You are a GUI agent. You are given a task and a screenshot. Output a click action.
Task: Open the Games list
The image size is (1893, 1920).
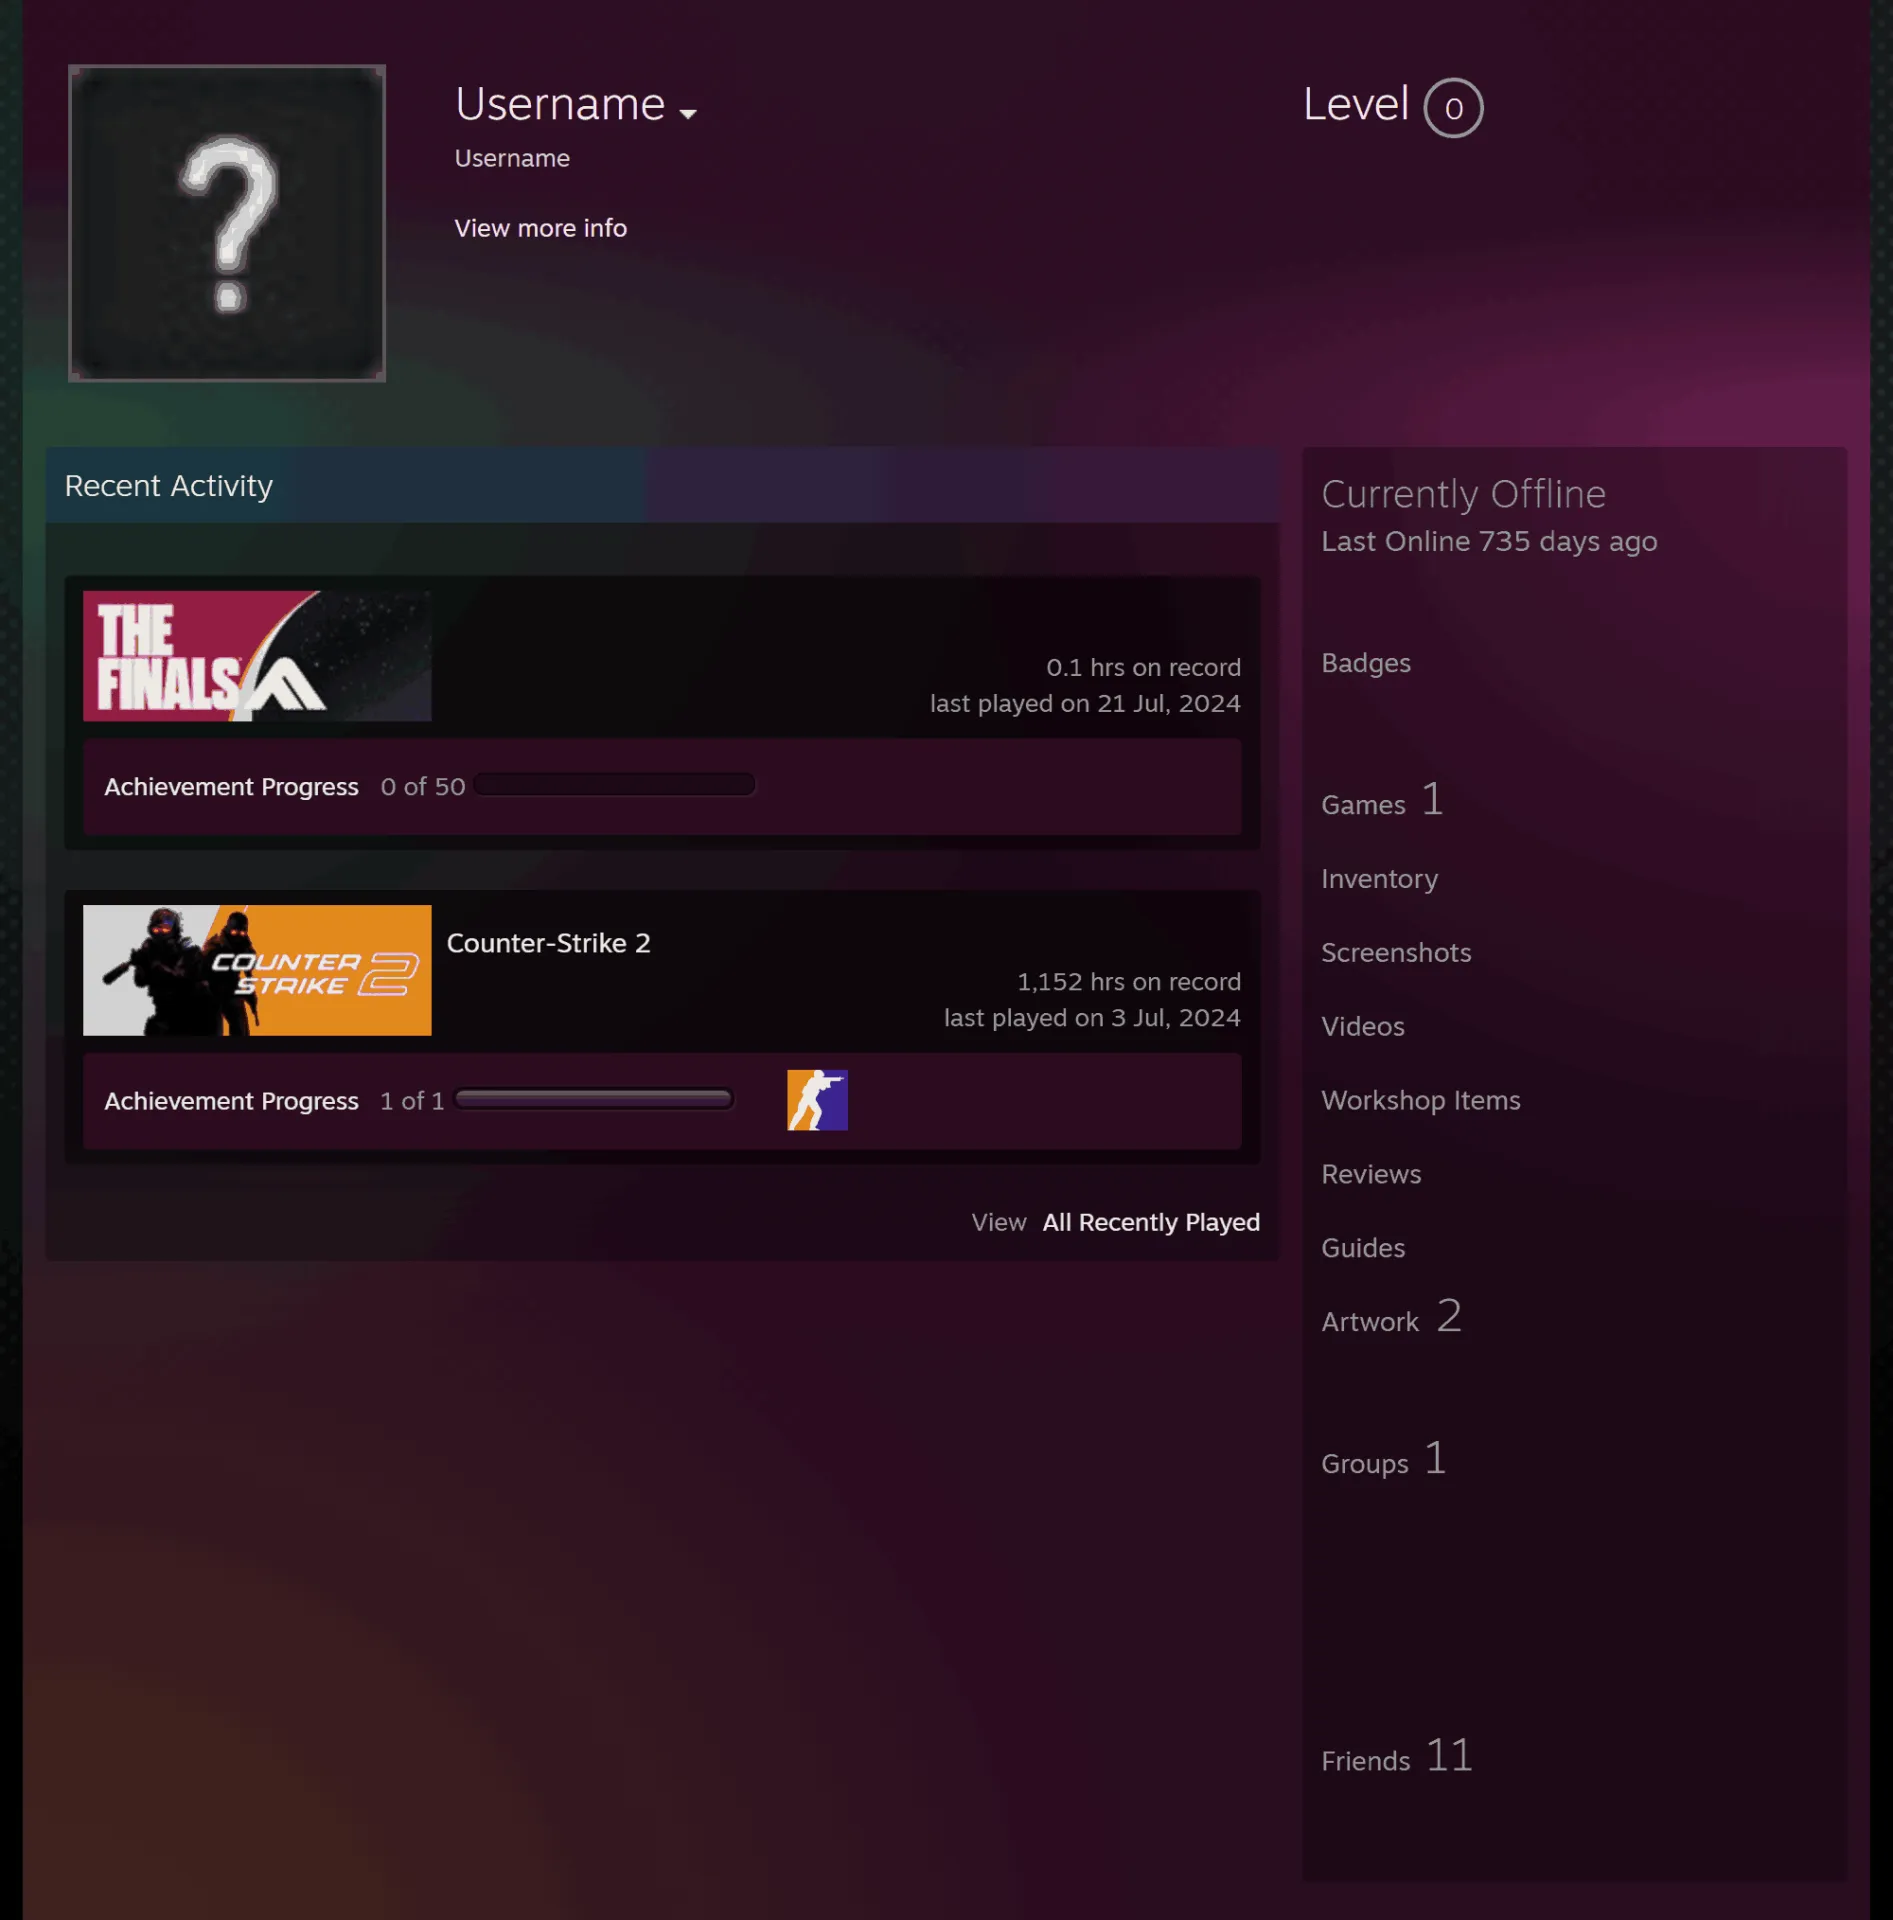click(1382, 801)
